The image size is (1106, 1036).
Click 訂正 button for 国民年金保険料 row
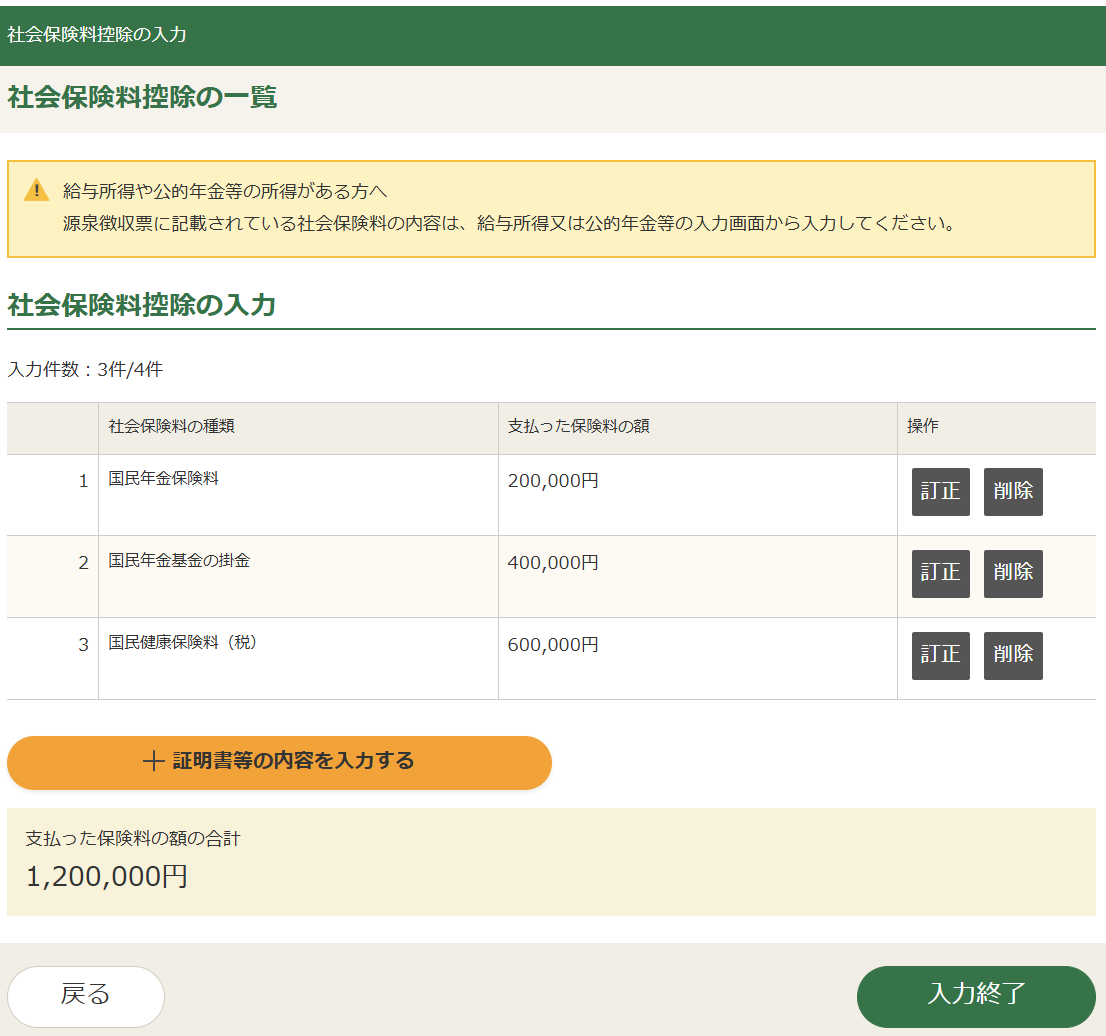pyautogui.click(x=940, y=492)
